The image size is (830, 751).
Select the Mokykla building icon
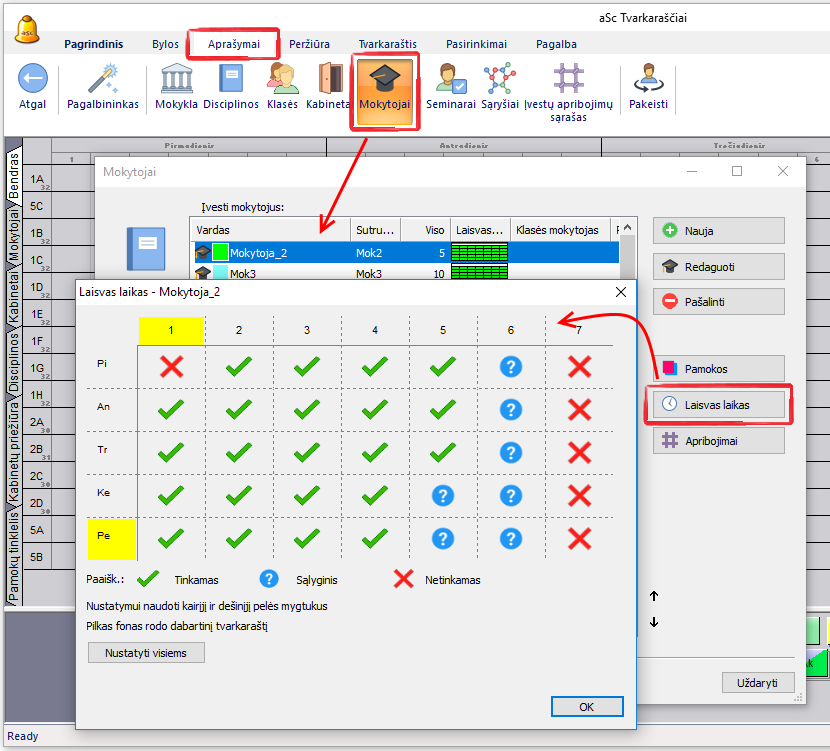point(176,80)
